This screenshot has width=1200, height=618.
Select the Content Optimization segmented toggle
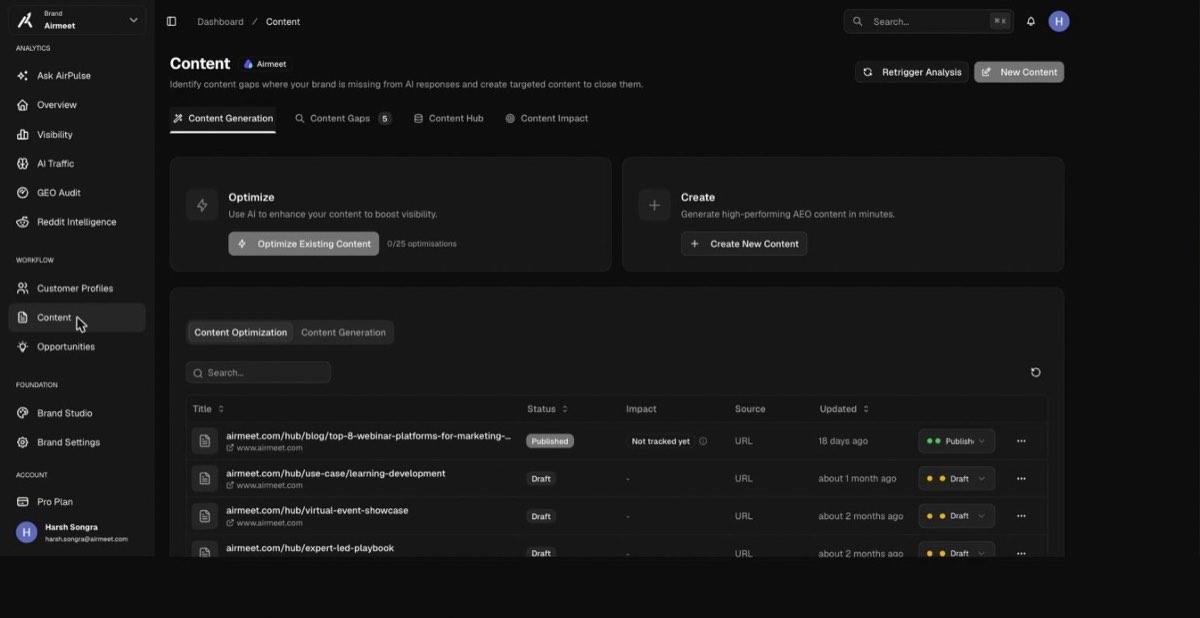(x=240, y=333)
